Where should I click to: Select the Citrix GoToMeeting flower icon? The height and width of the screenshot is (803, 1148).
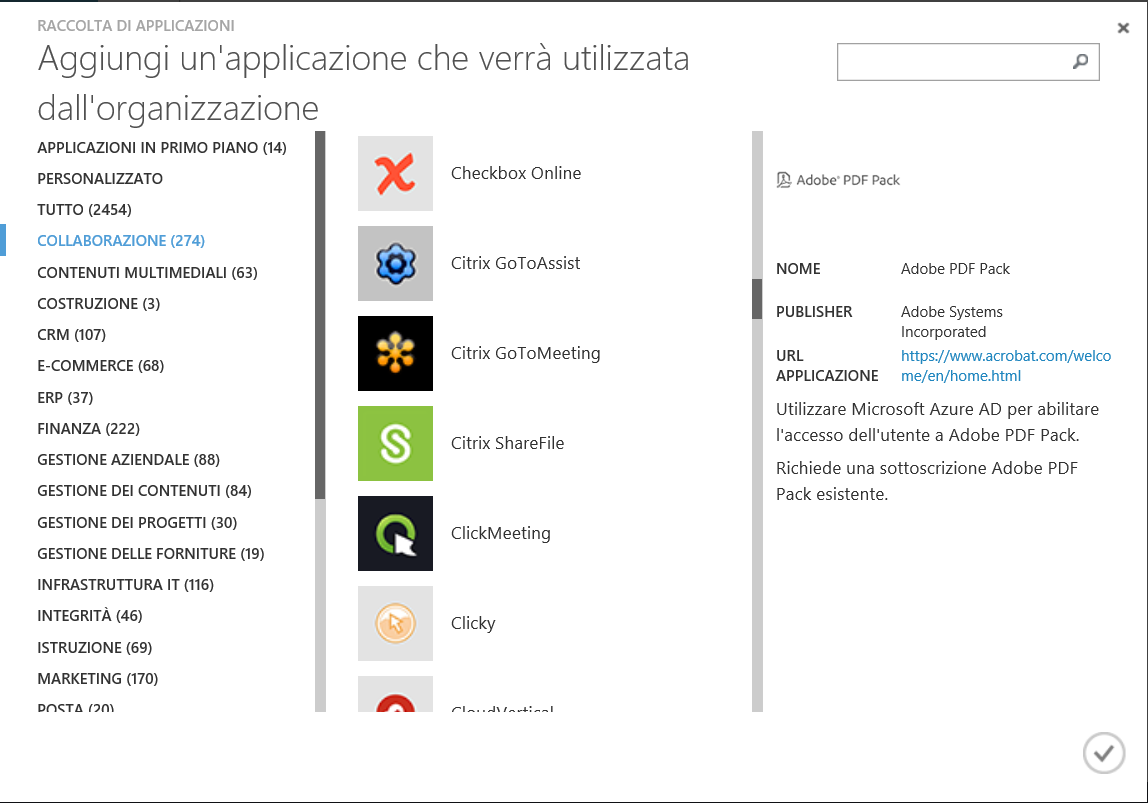click(395, 354)
